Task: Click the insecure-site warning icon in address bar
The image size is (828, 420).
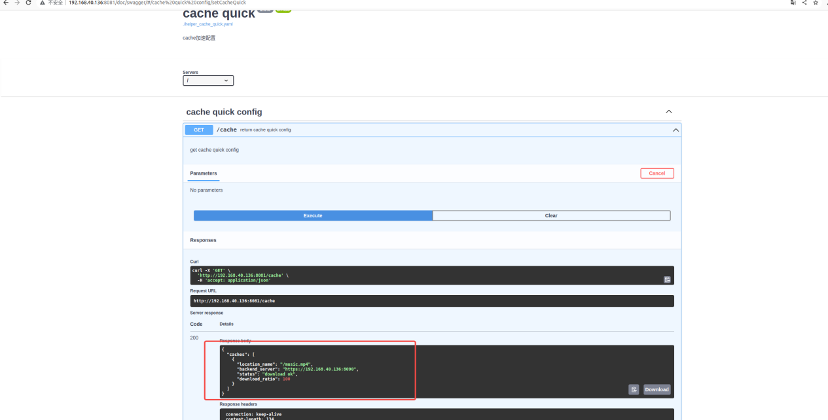Action: pos(42,3)
